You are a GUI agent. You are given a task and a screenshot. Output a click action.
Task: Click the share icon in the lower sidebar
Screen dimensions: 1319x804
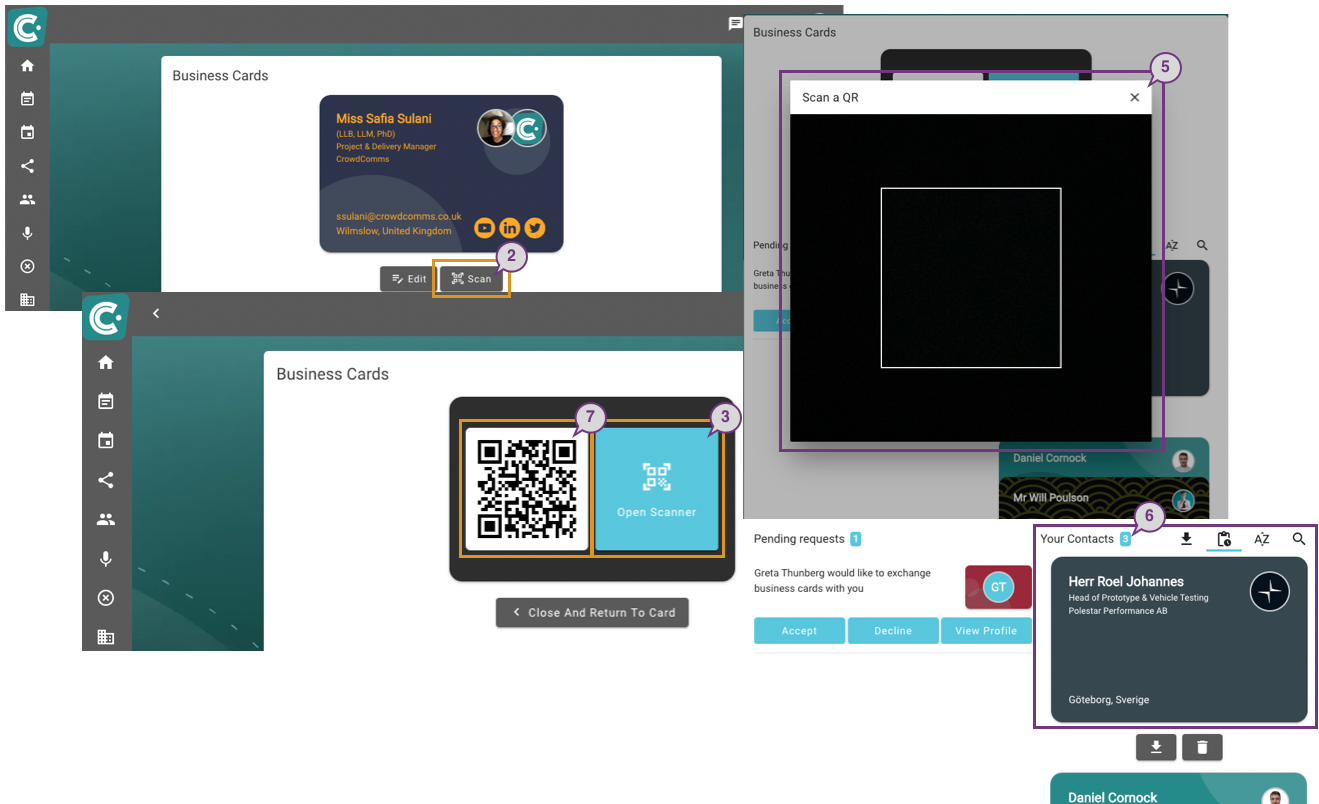pos(106,480)
